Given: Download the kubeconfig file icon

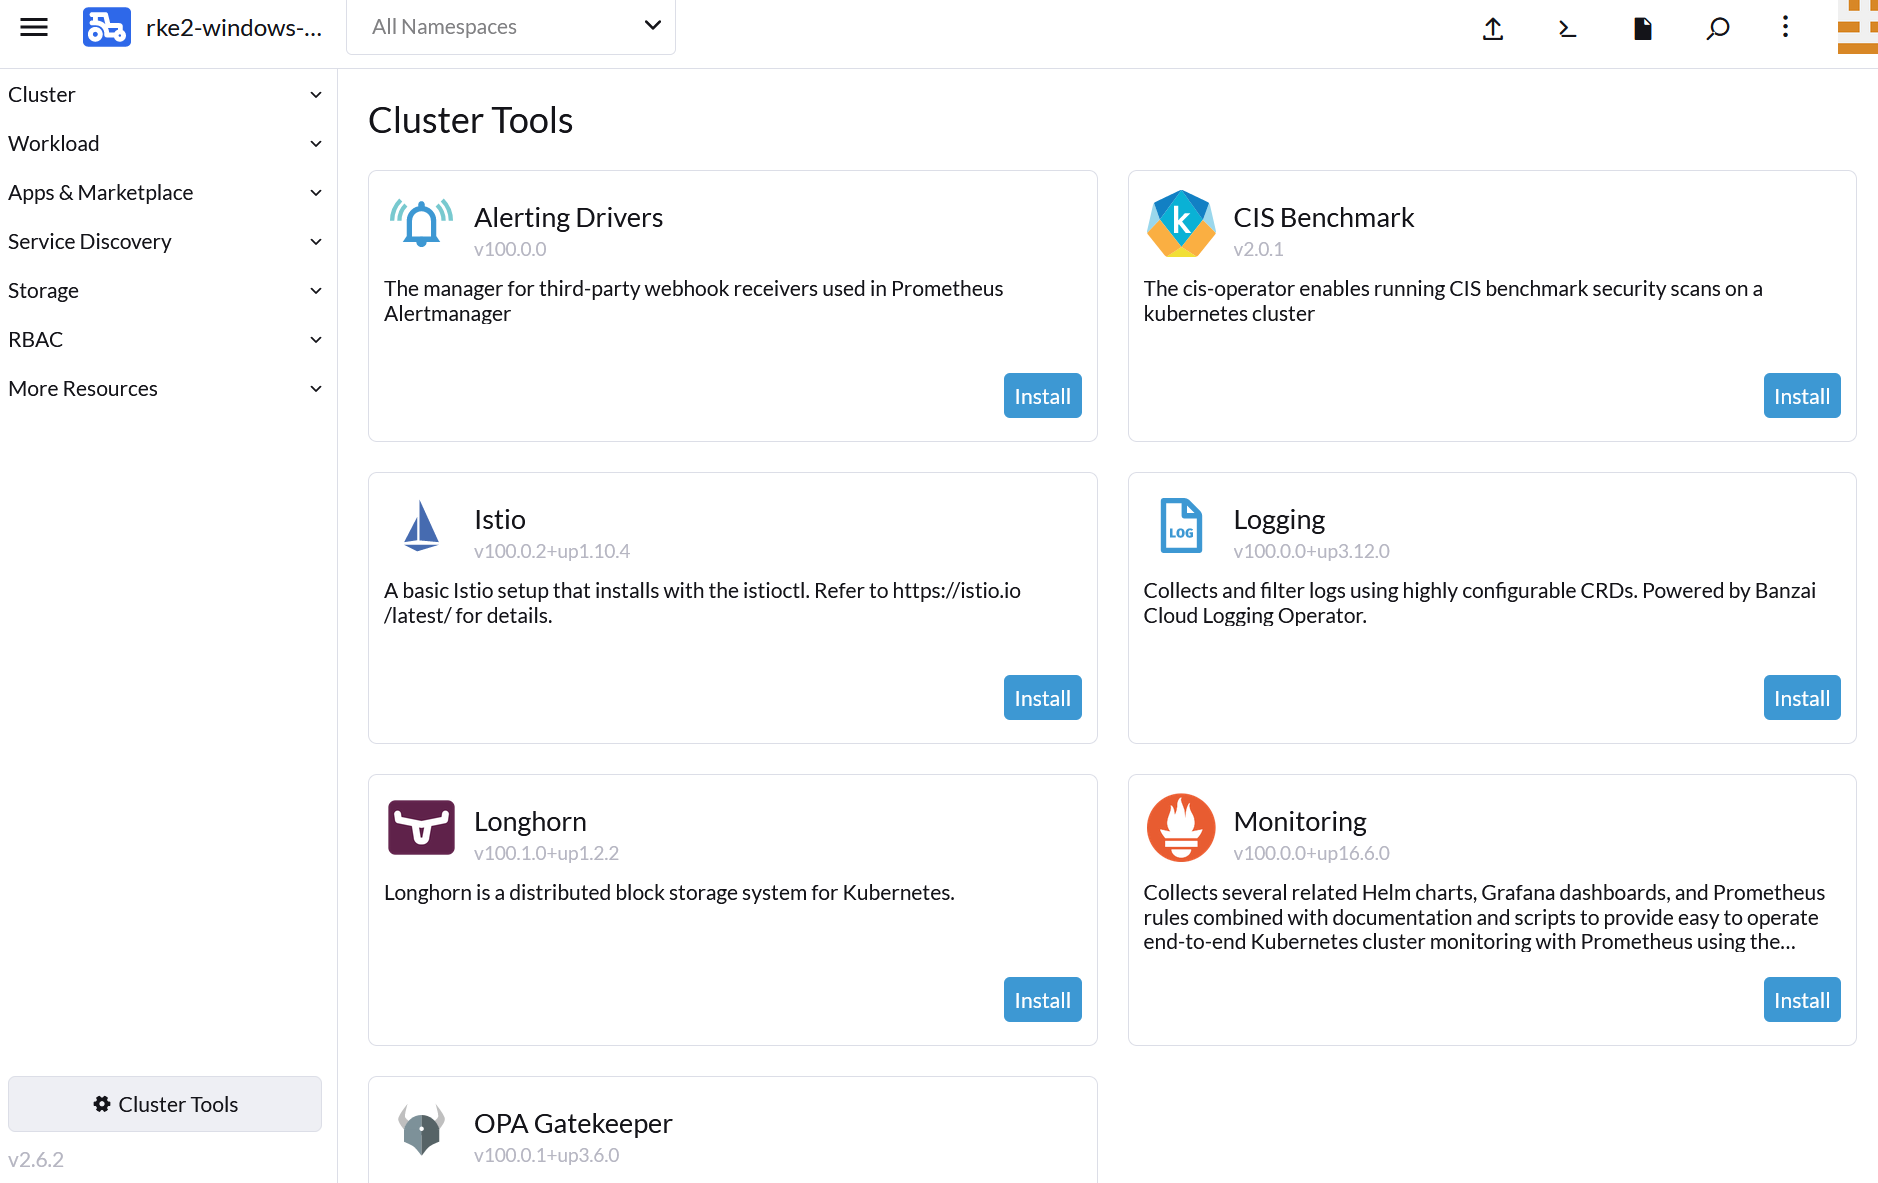Looking at the screenshot, I should (x=1641, y=29).
